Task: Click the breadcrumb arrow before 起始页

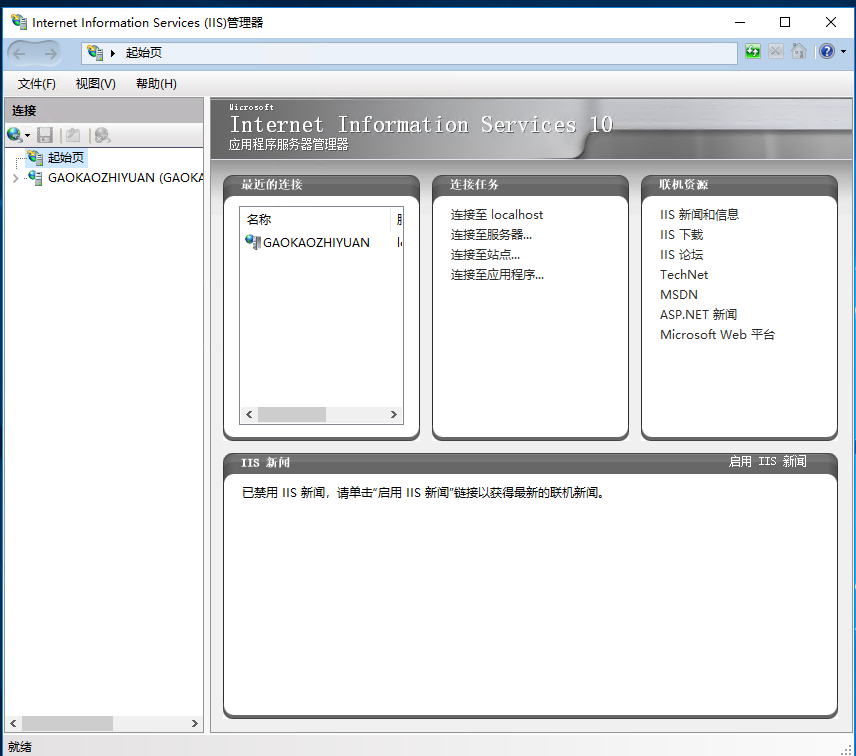Action: (113, 53)
